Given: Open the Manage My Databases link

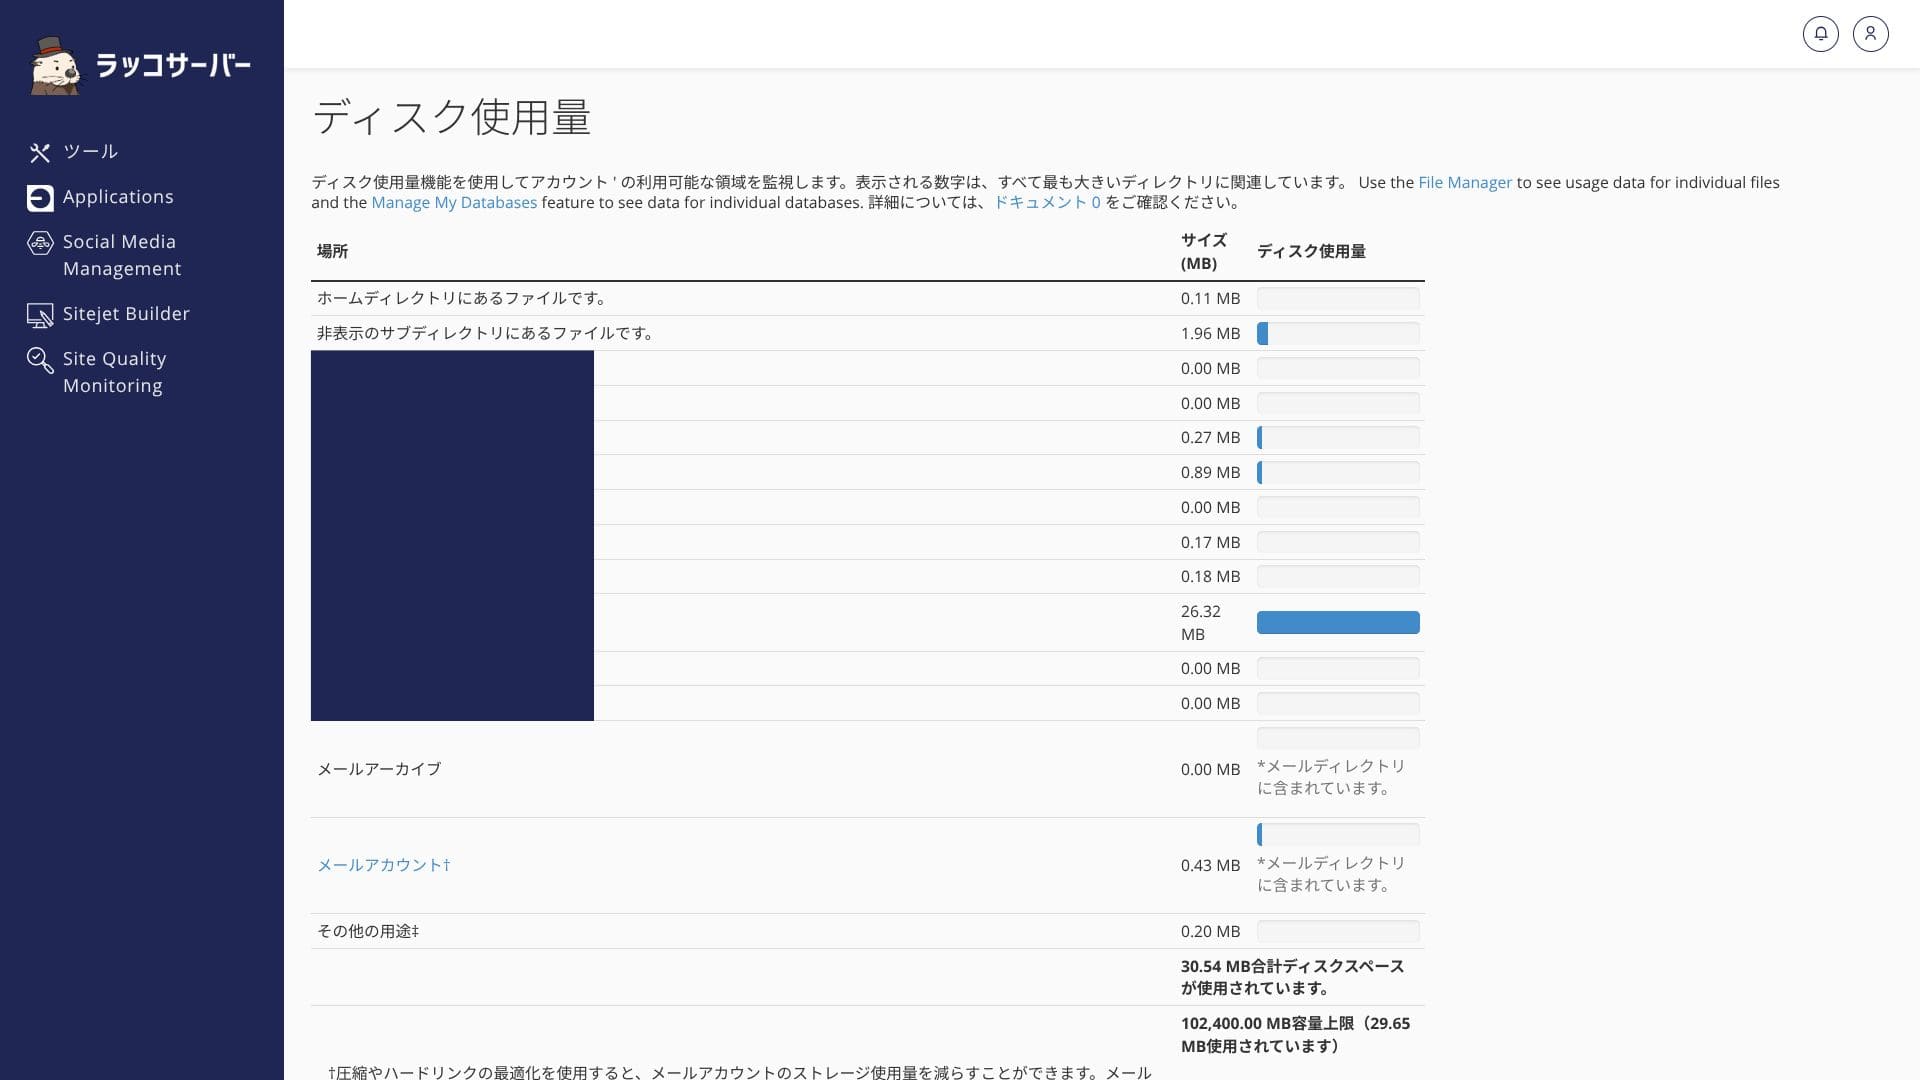Looking at the screenshot, I should [x=454, y=203].
